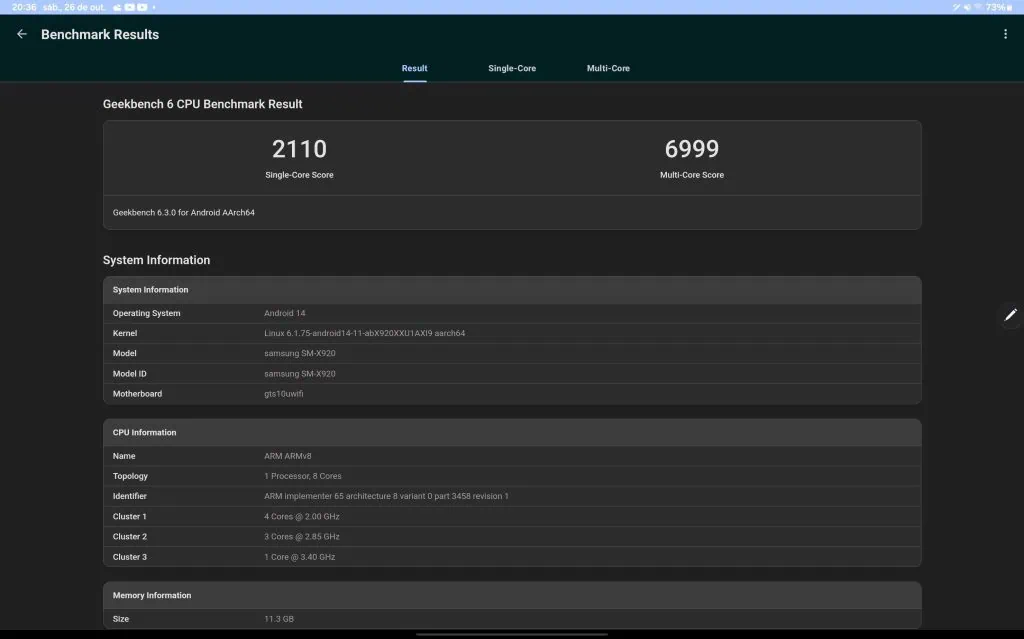1024x639 pixels.
Task: Select the Operating System row showing Android 14
Action: 512,313
